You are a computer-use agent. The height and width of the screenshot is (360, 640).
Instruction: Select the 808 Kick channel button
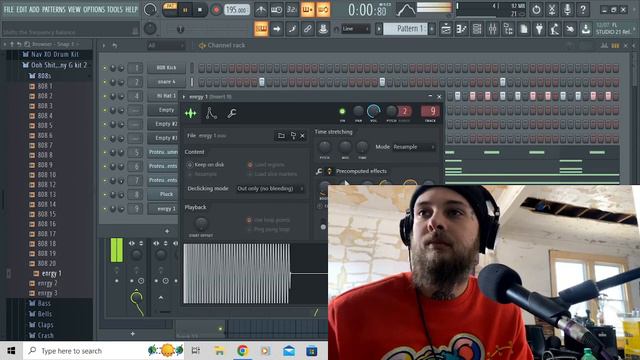(167, 68)
